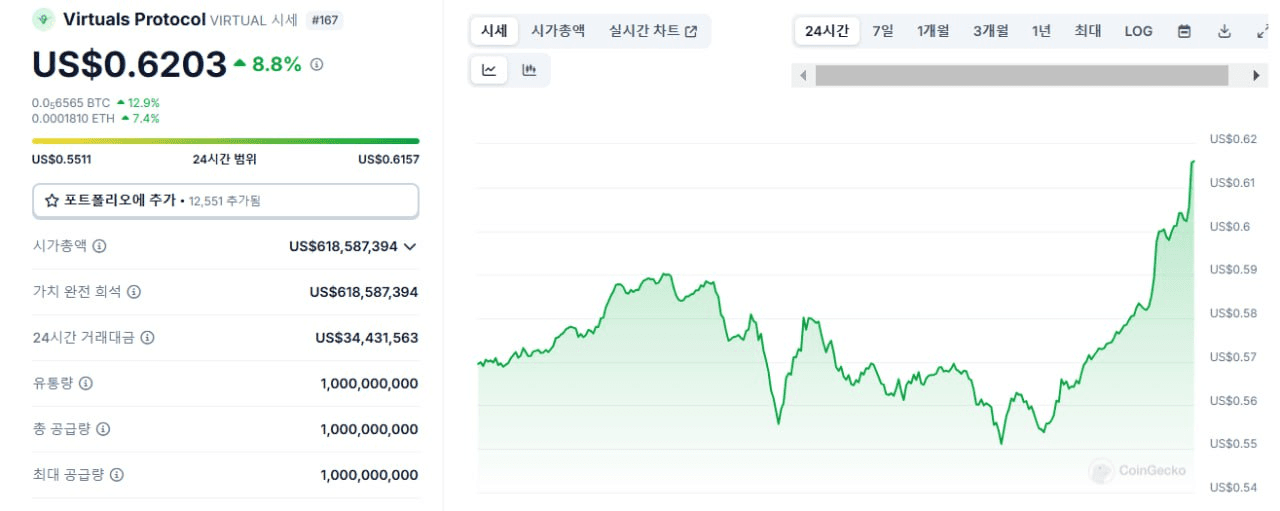Switch to 시세 tab
1280x511 pixels.
click(x=494, y=31)
